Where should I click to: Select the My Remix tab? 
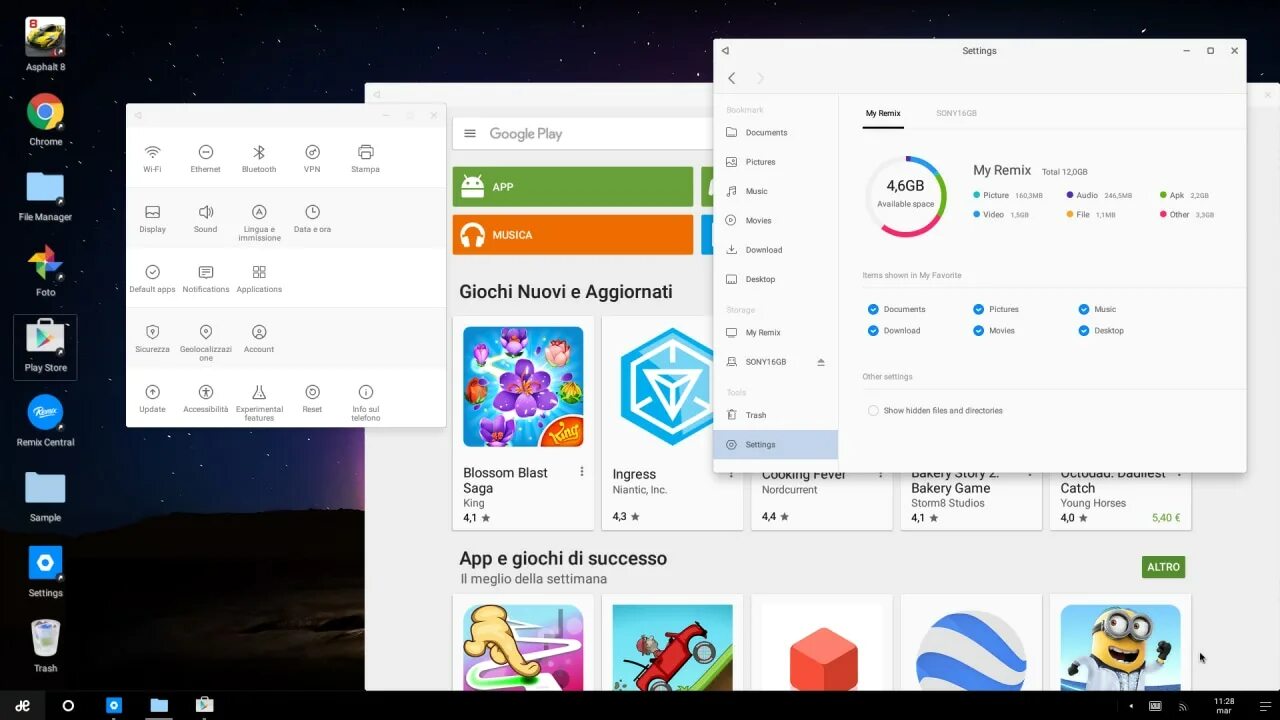pyautogui.click(x=882, y=113)
